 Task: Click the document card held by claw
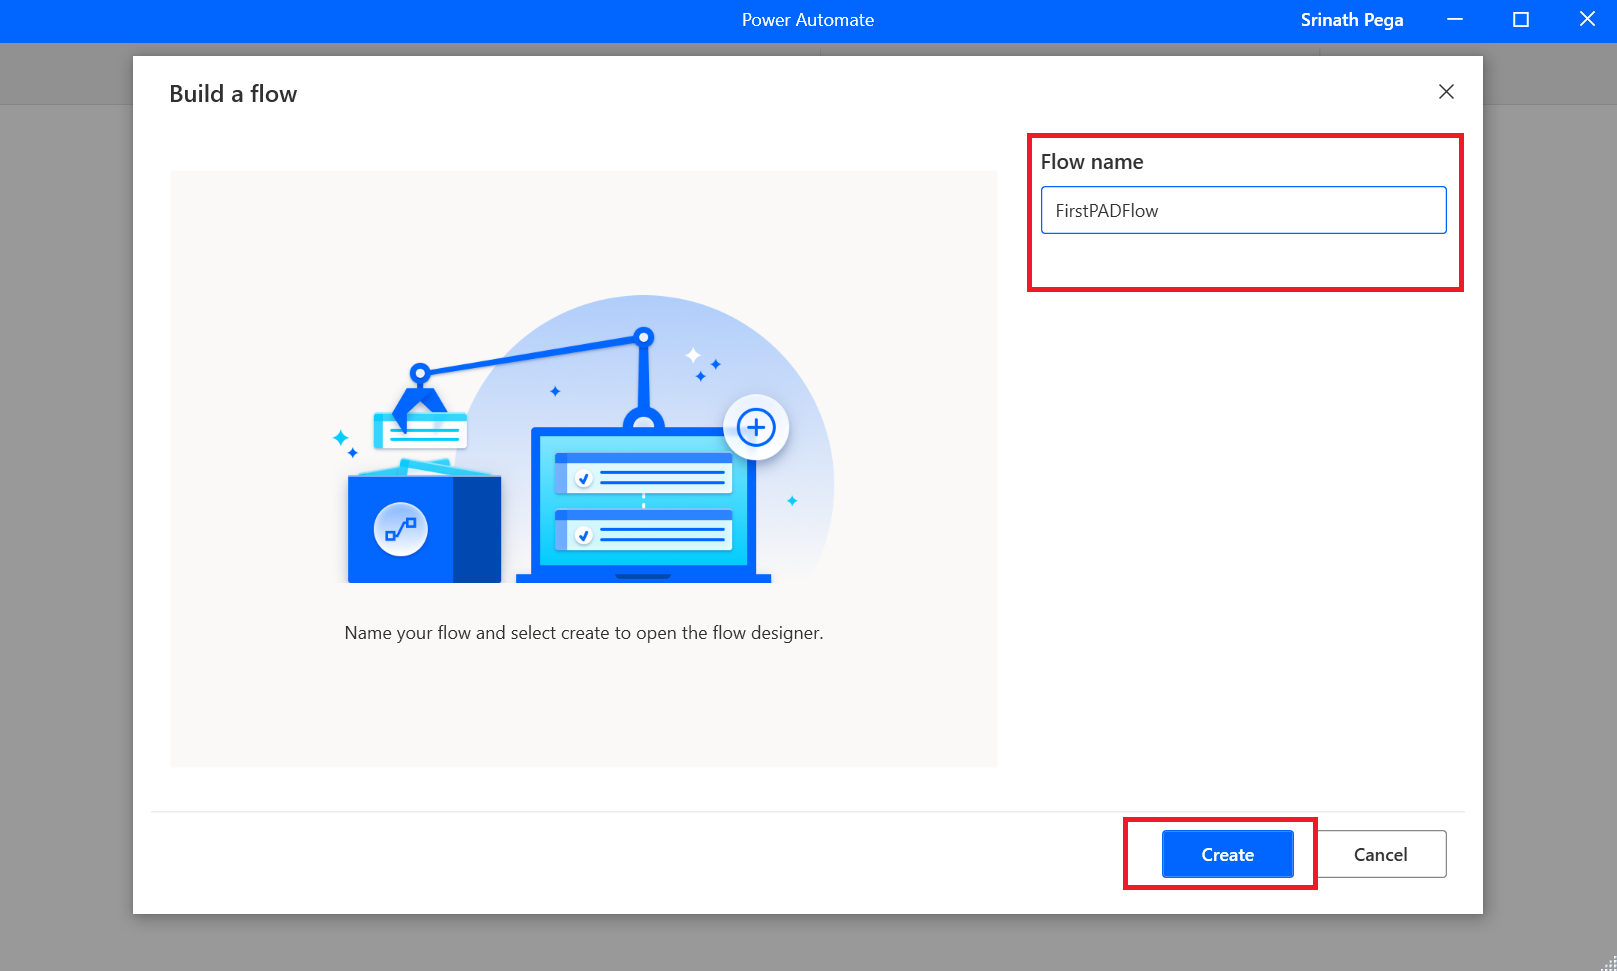pyautogui.click(x=421, y=432)
